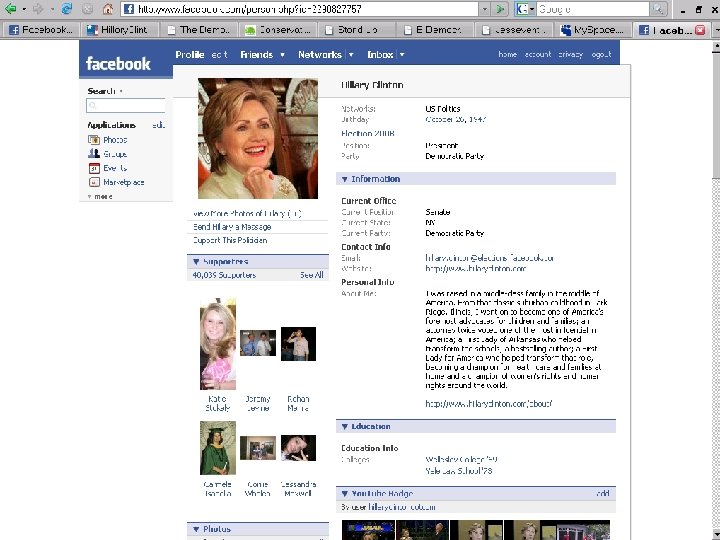Click the add link in YouTube Badge header
This screenshot has width=720, height=540.
(603, 493)
